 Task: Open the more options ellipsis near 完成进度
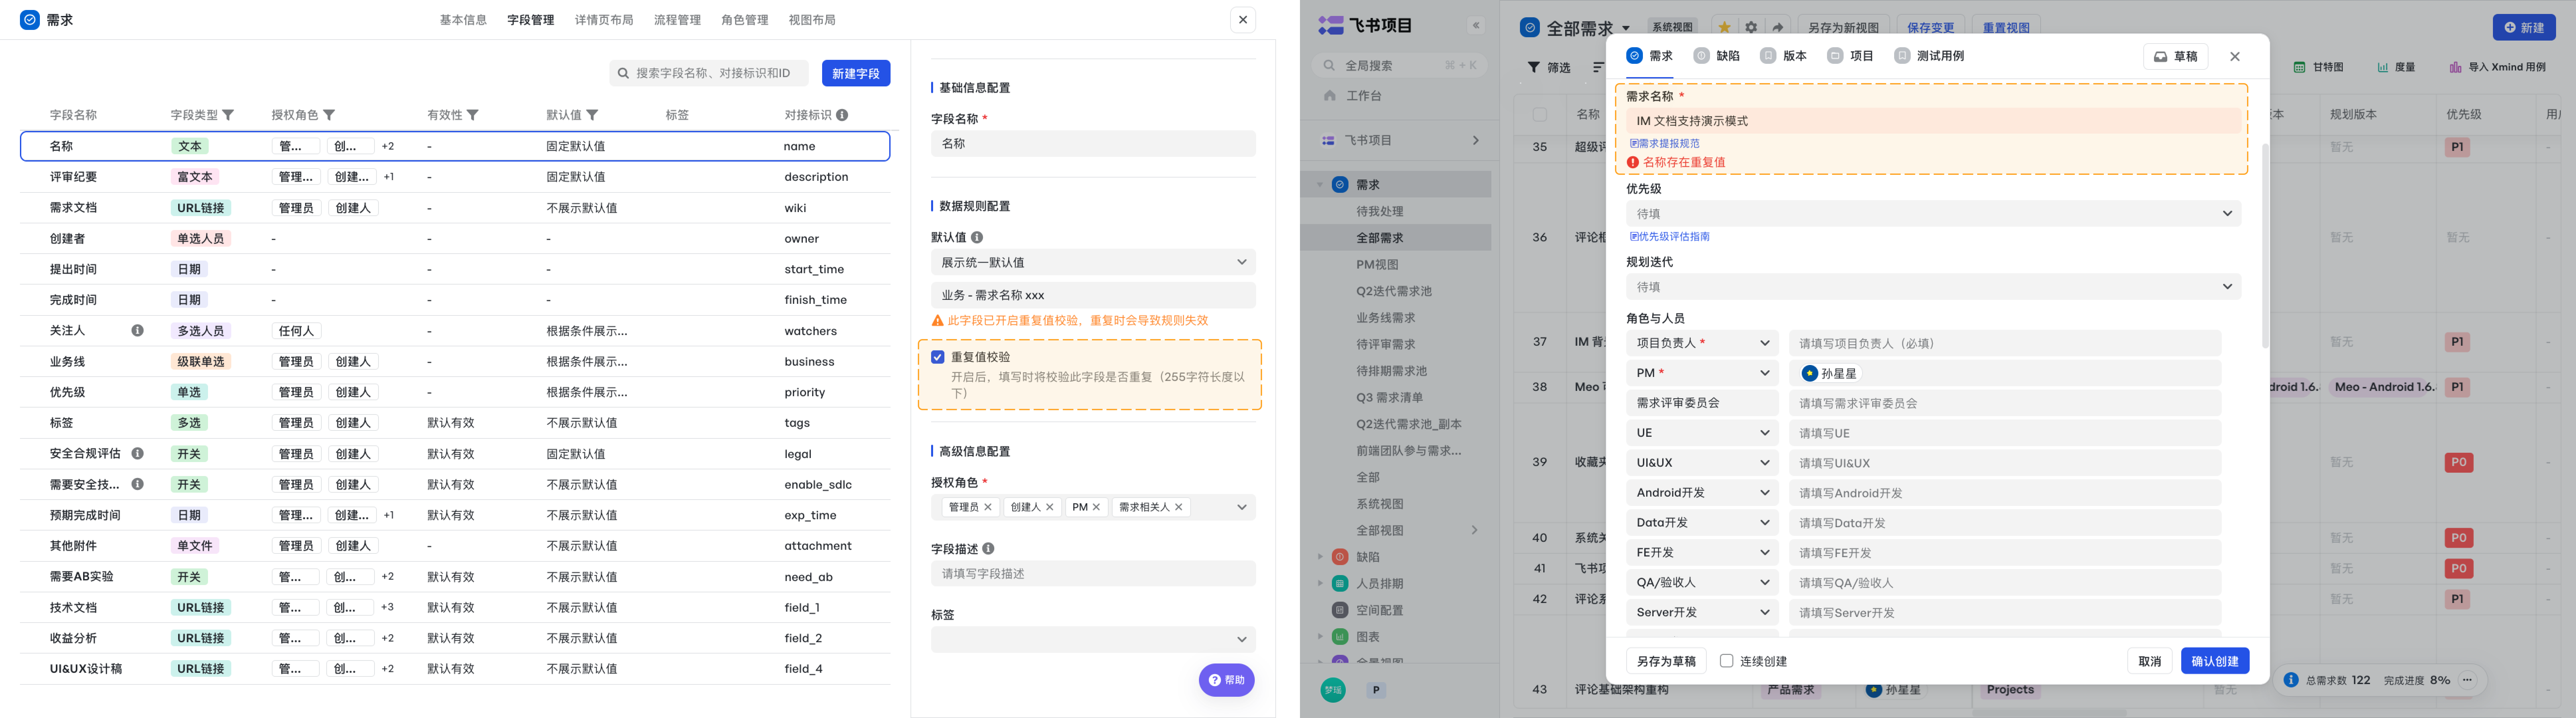(x=2467, y=680)
